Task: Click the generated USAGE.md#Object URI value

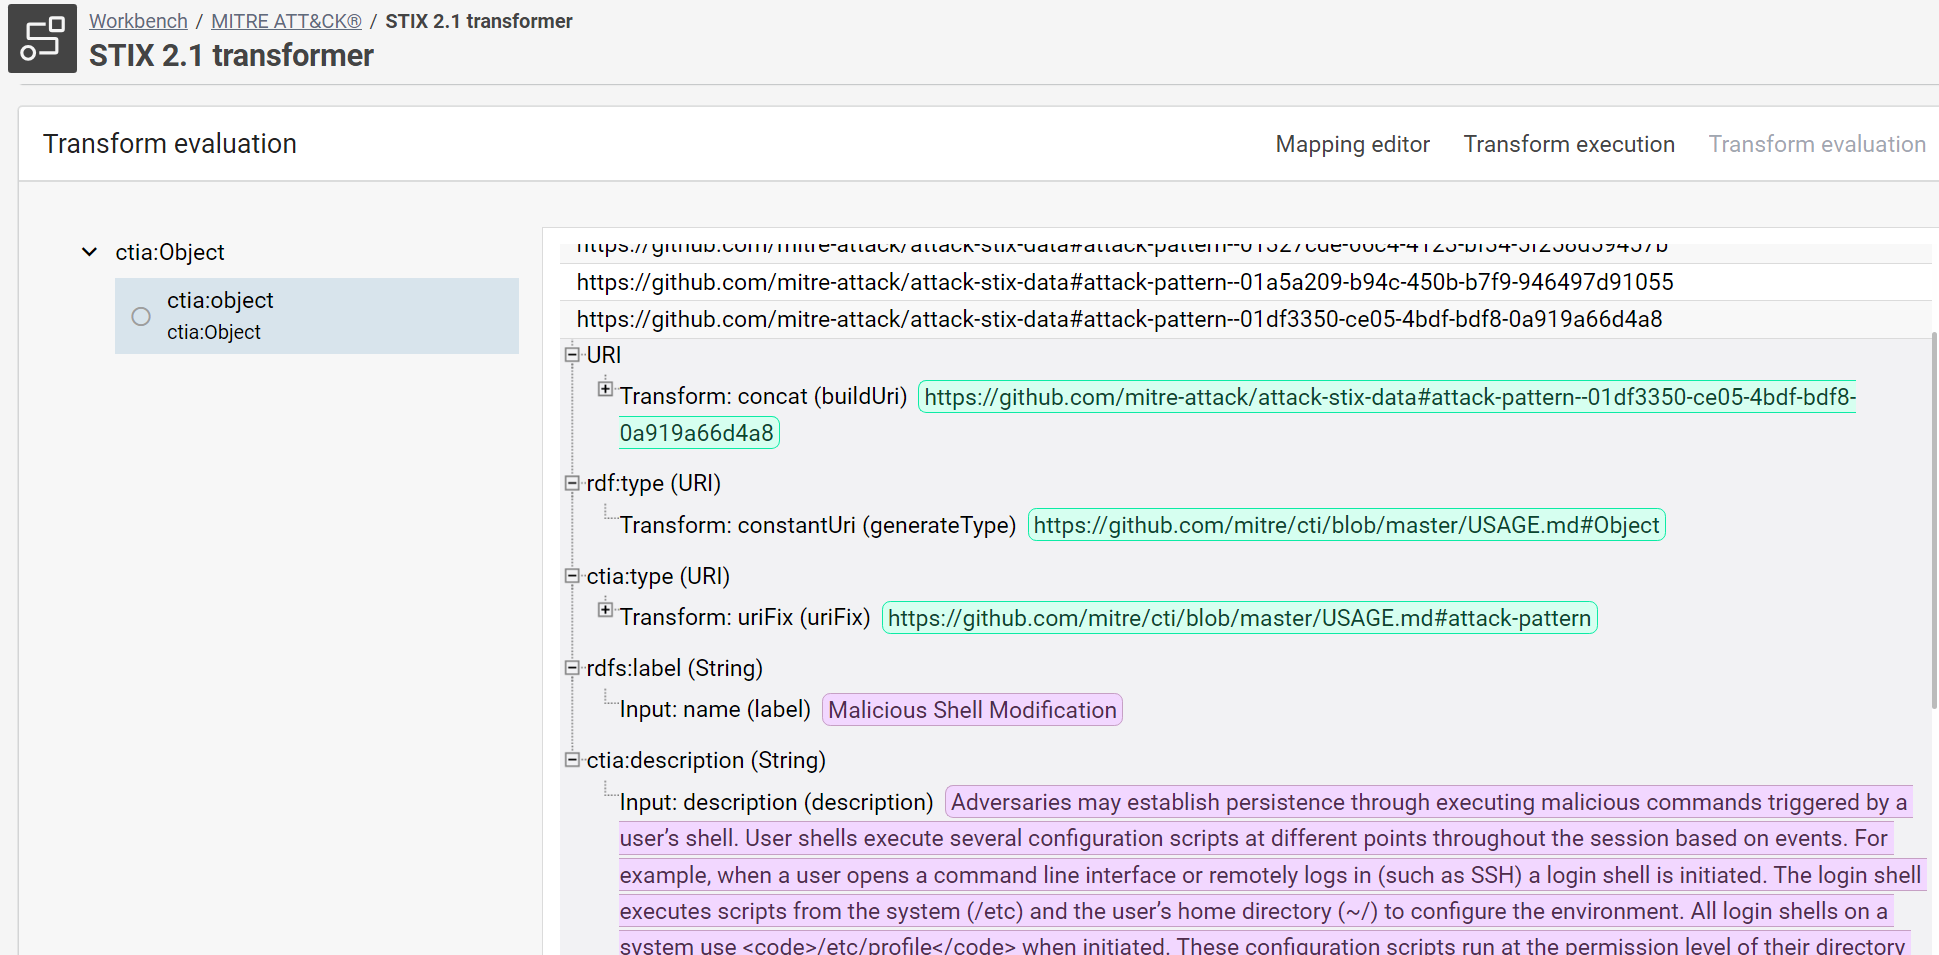Action: coord(1346,525)
